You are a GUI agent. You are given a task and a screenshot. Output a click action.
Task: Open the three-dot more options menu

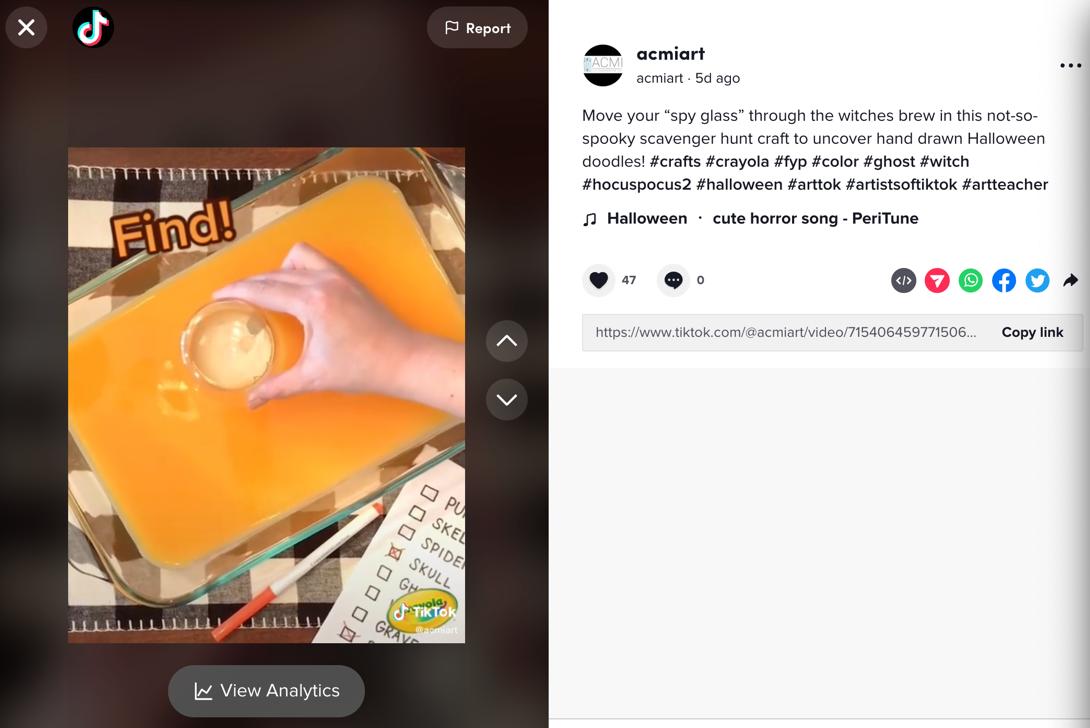pos(1071,65)
